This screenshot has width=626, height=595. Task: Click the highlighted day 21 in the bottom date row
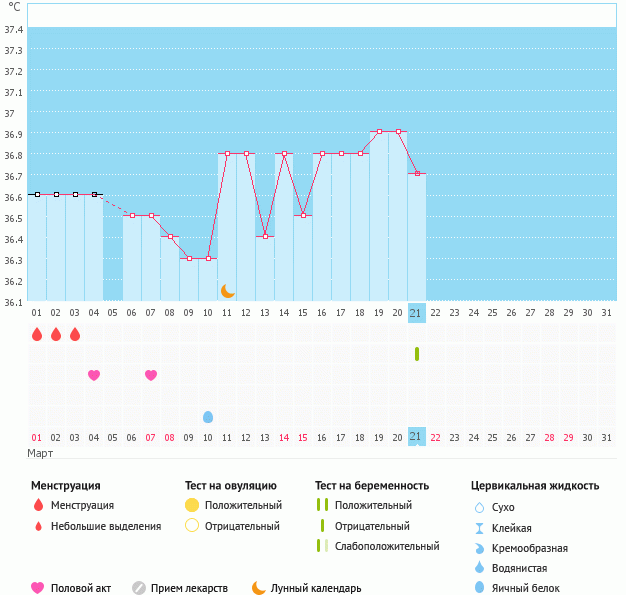pos(417,437)
